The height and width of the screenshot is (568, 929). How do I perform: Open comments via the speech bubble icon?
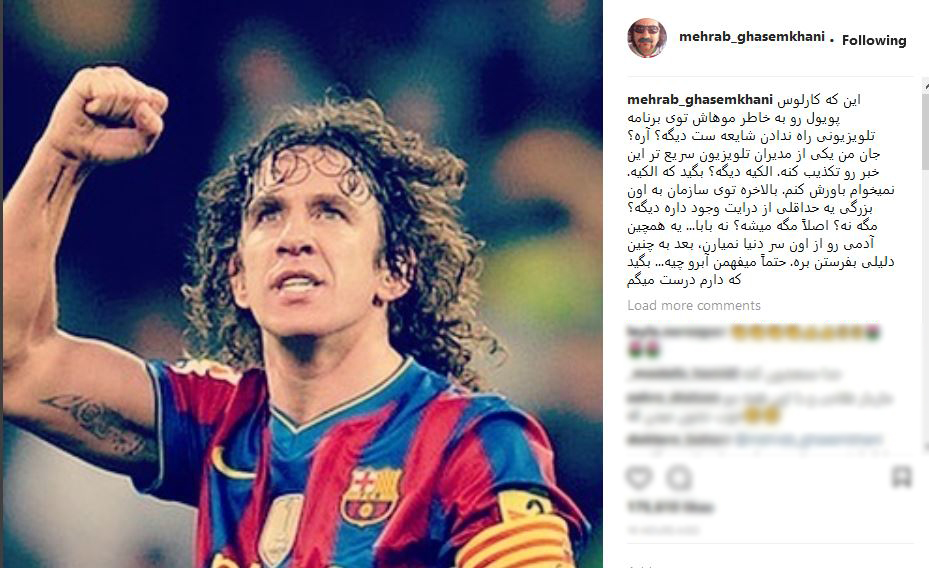679,477
